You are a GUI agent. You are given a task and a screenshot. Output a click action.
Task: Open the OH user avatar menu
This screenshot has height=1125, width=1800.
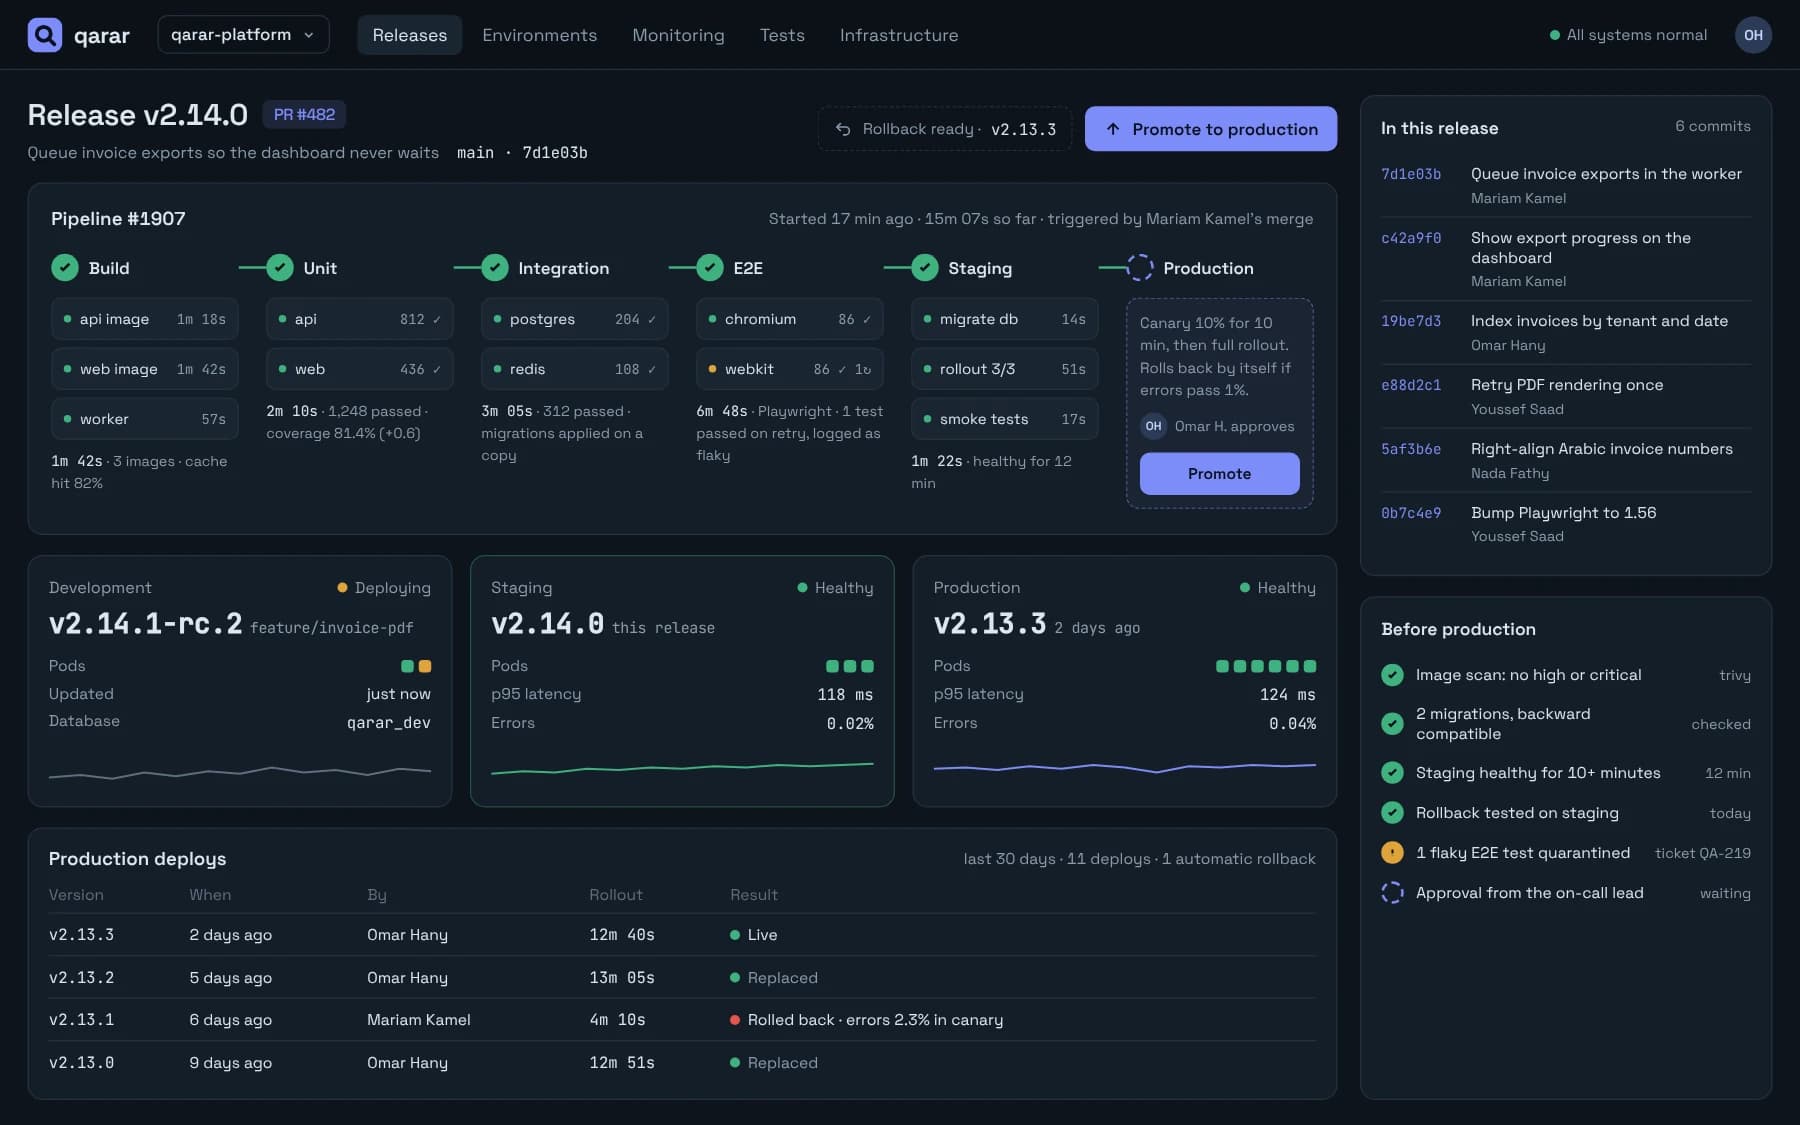click(x=1753, y=35)
